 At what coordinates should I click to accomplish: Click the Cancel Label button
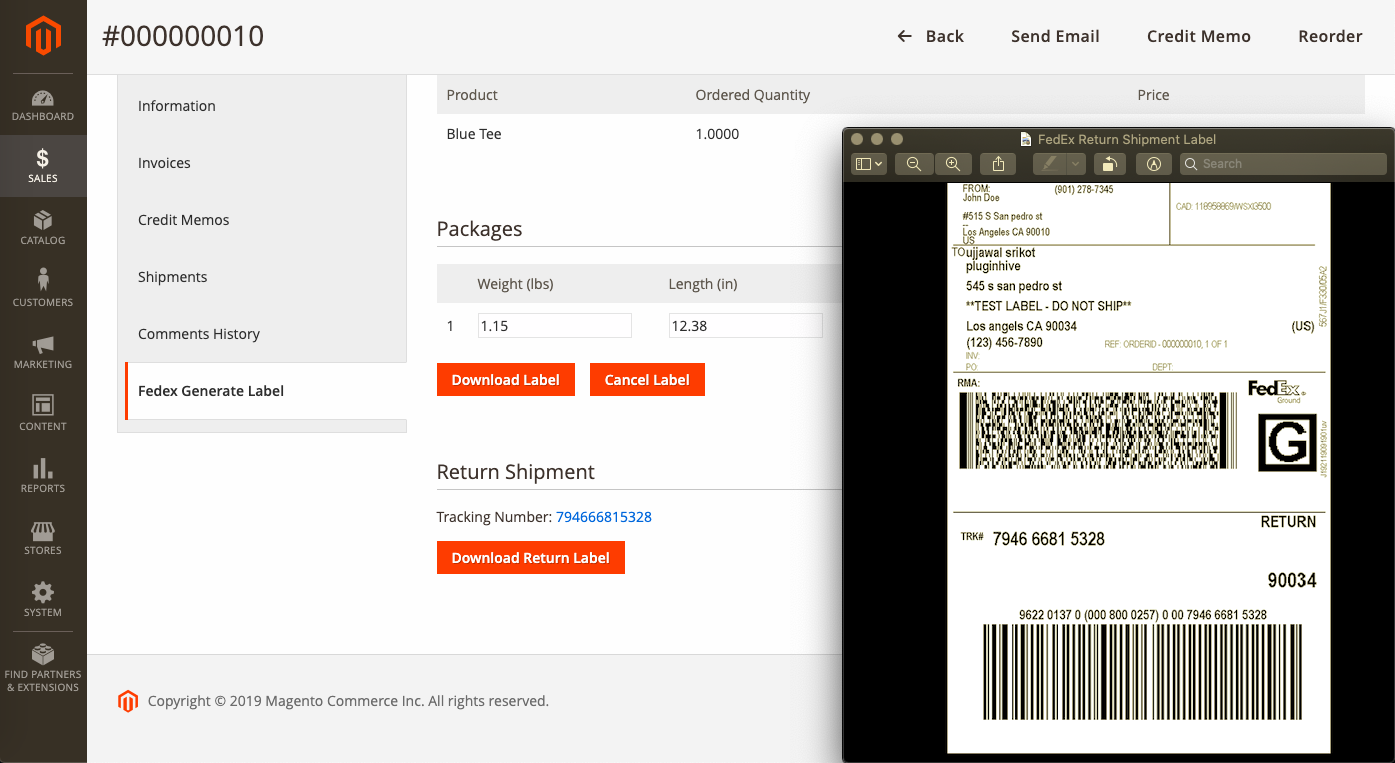coord(647,380)
